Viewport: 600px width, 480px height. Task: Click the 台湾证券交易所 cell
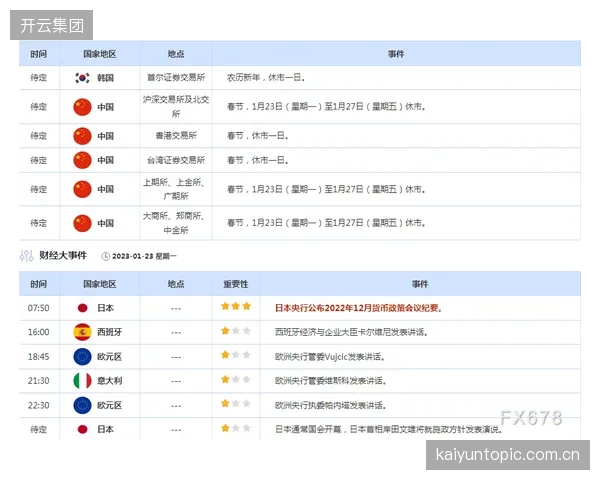(176, 160)
